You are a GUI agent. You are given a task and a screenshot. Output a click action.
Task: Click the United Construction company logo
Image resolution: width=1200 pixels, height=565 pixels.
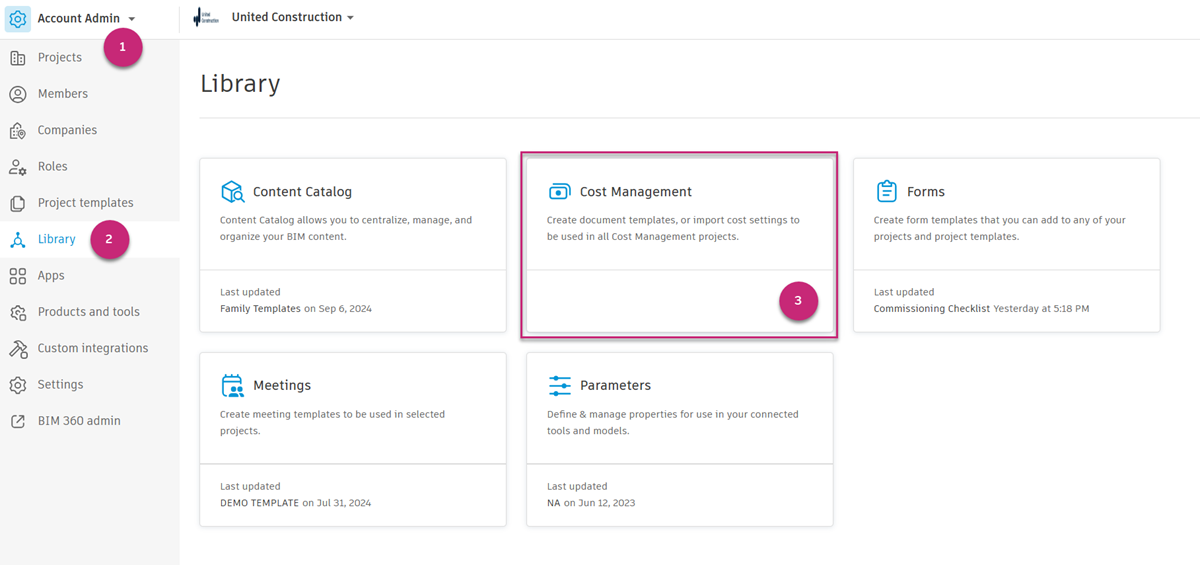coord(204,18)
